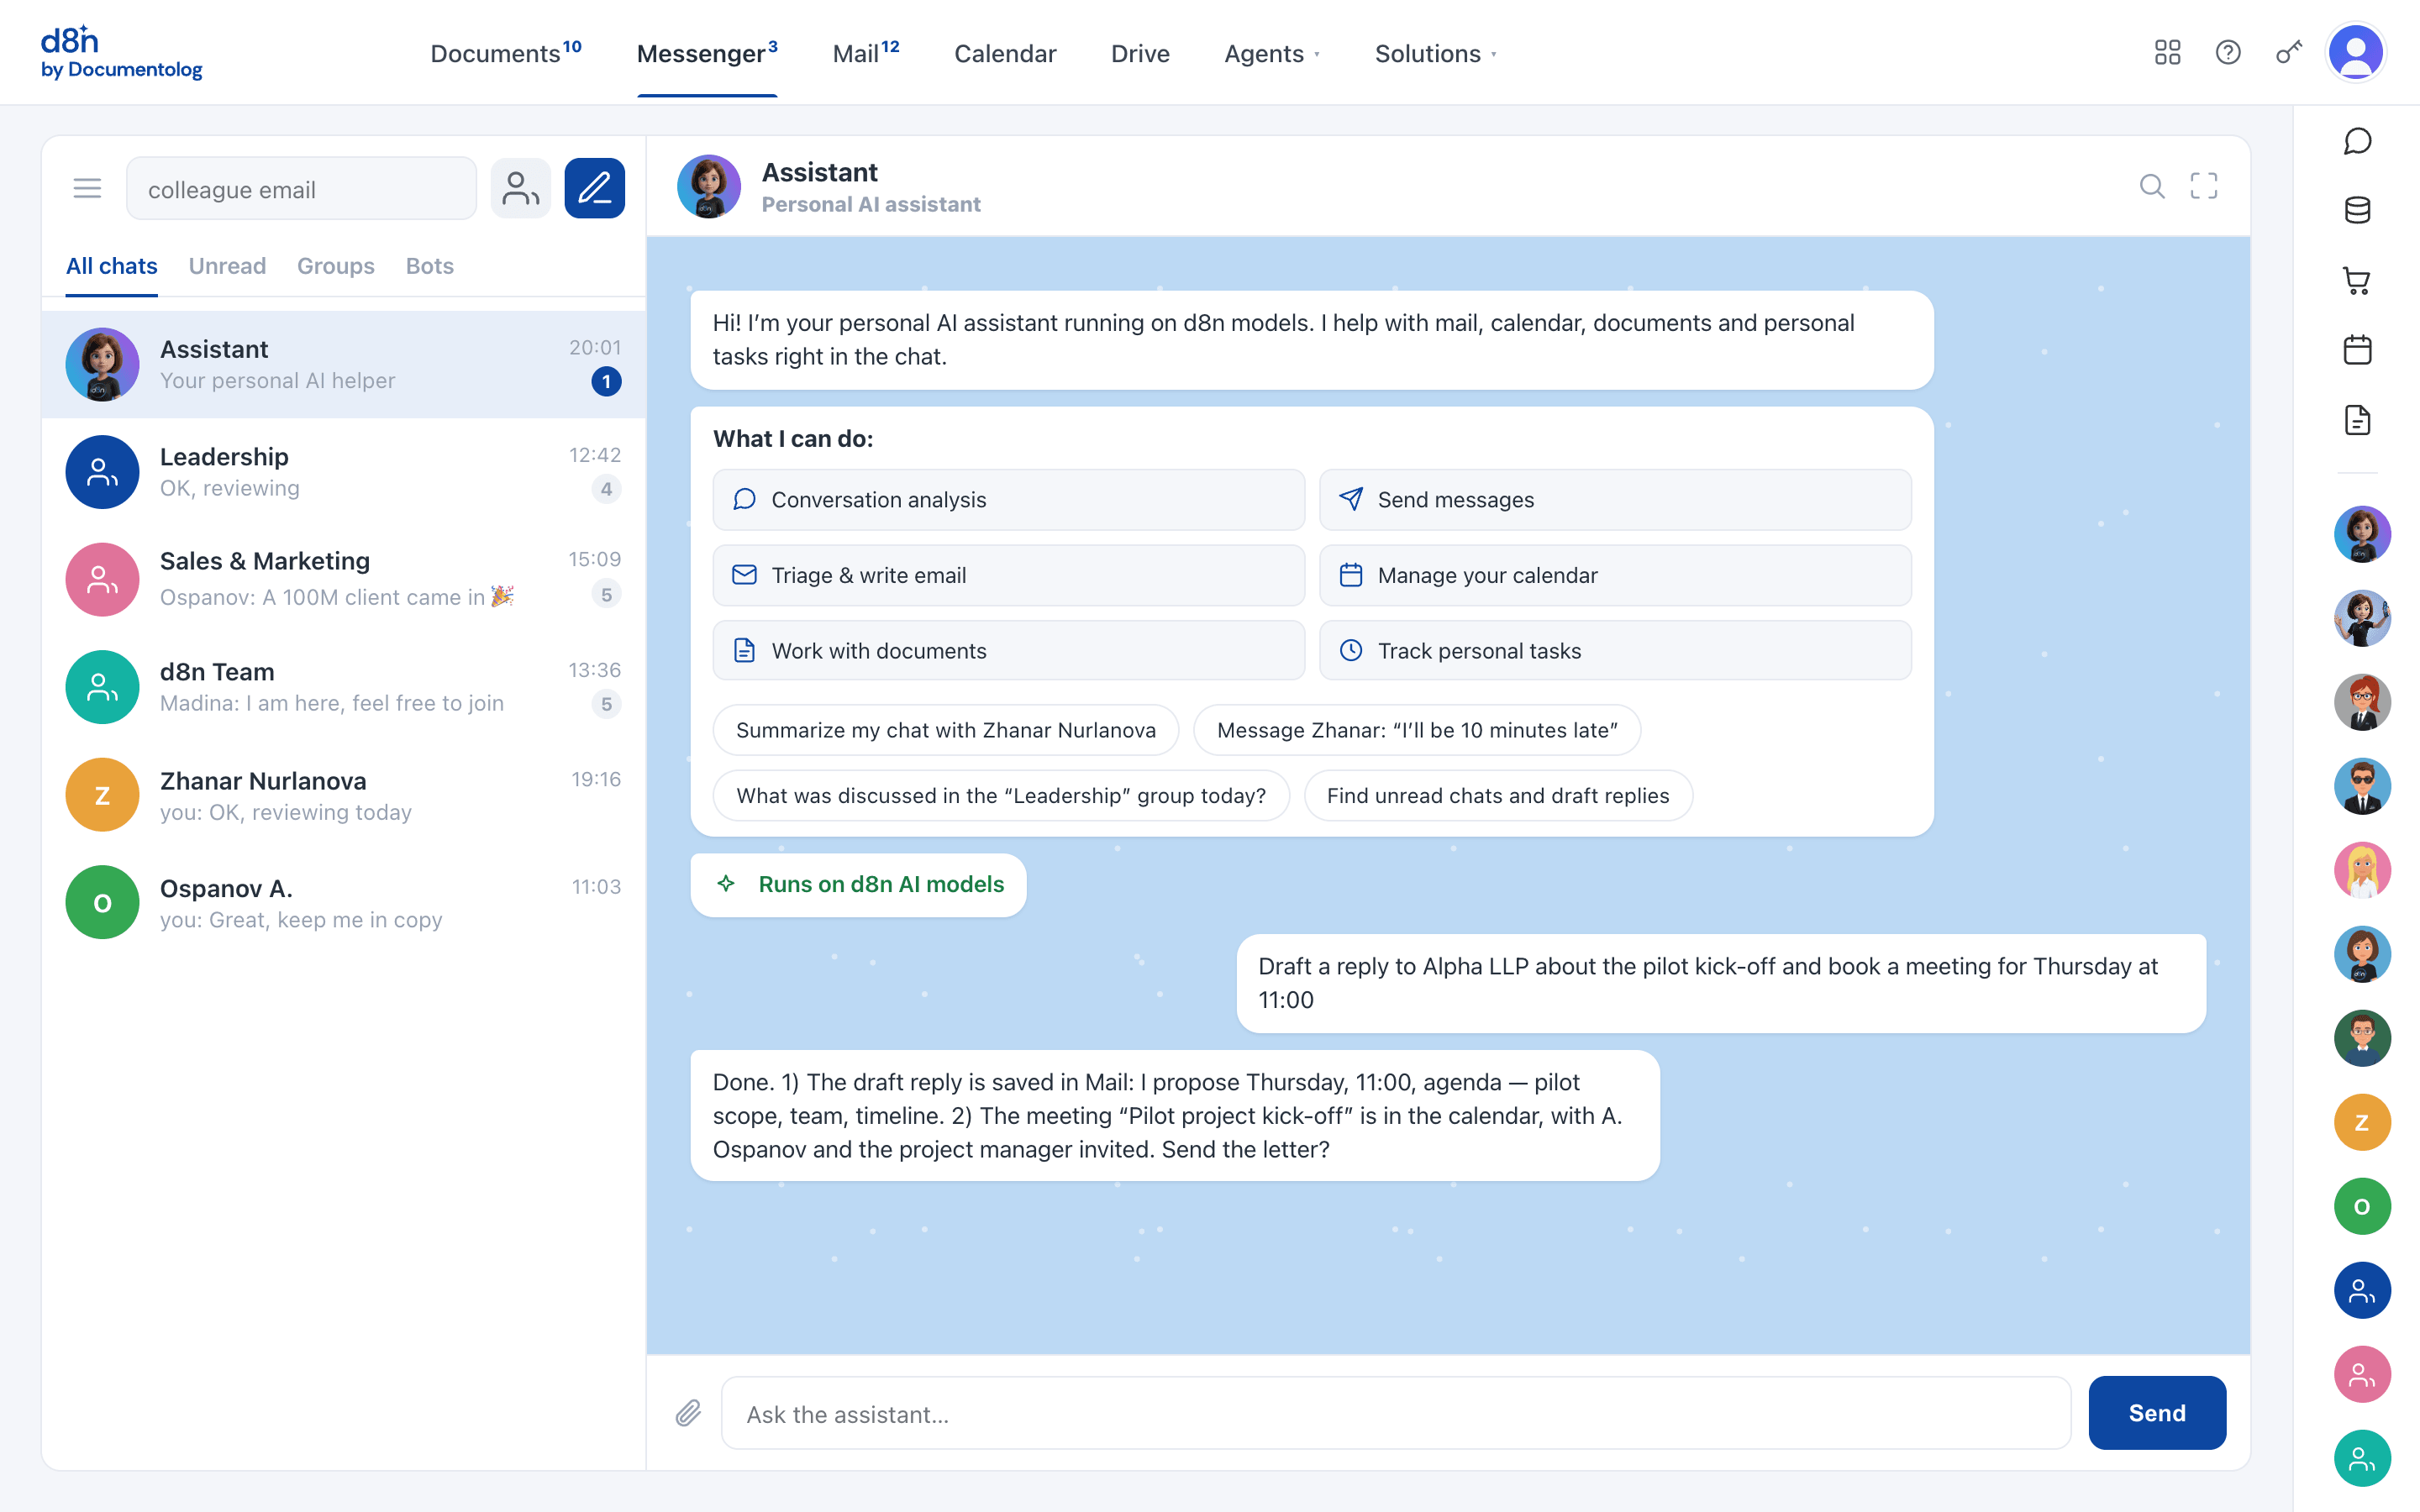The width and height of the screenshot is (2420, 1512).
Task: Expand the Agents dropdown menu
Action: [1272, 54]
